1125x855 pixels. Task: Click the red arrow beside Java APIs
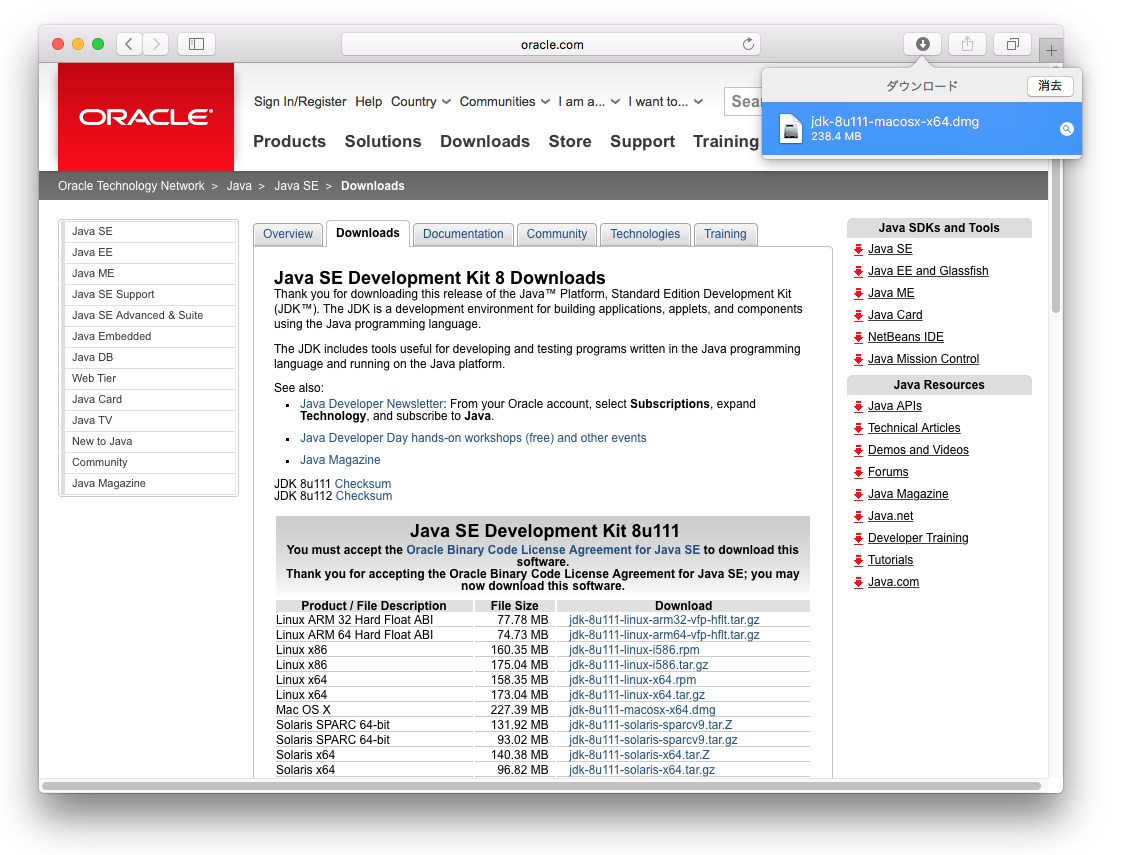coord(858,407)
